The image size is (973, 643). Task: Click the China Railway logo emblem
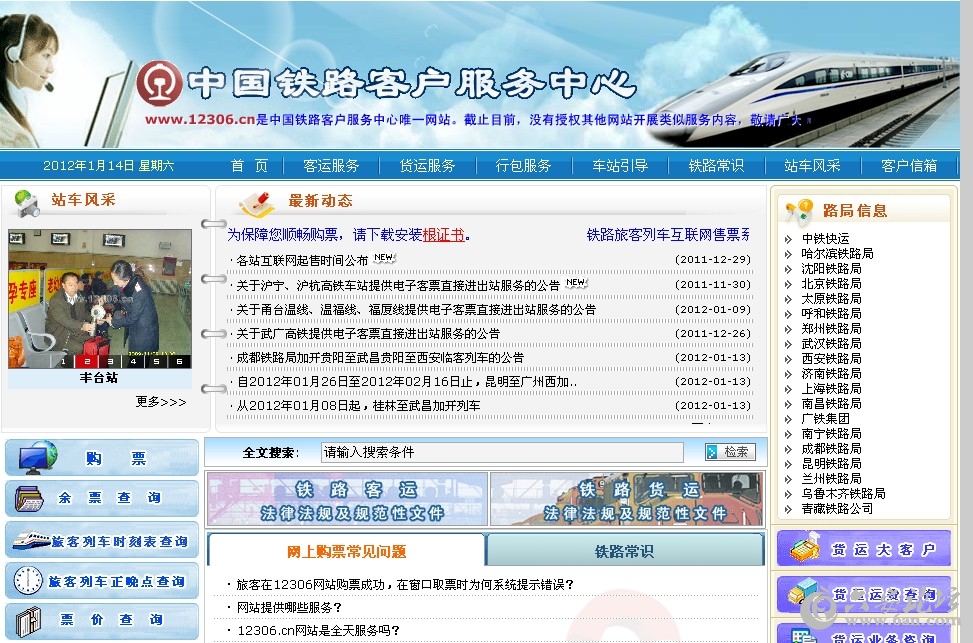159,84
